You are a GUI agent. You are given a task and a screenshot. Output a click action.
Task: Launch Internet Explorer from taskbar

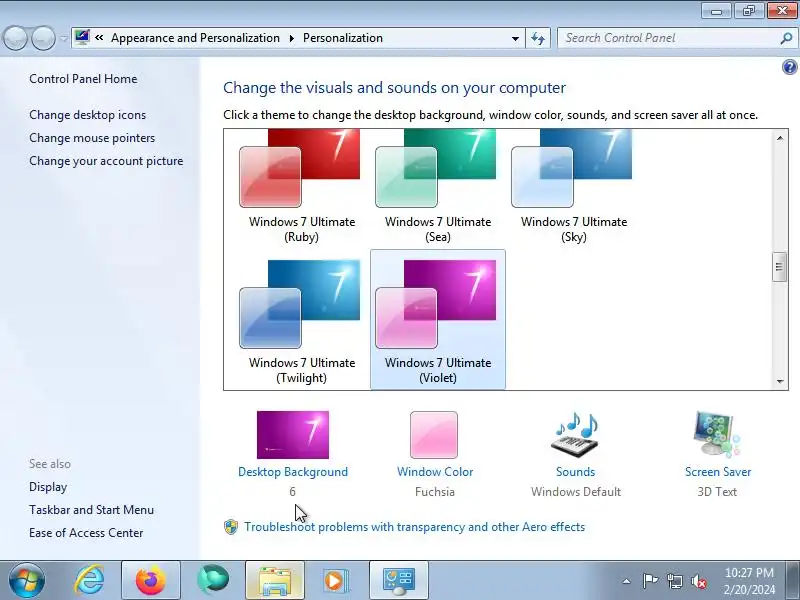click(89, 581)
